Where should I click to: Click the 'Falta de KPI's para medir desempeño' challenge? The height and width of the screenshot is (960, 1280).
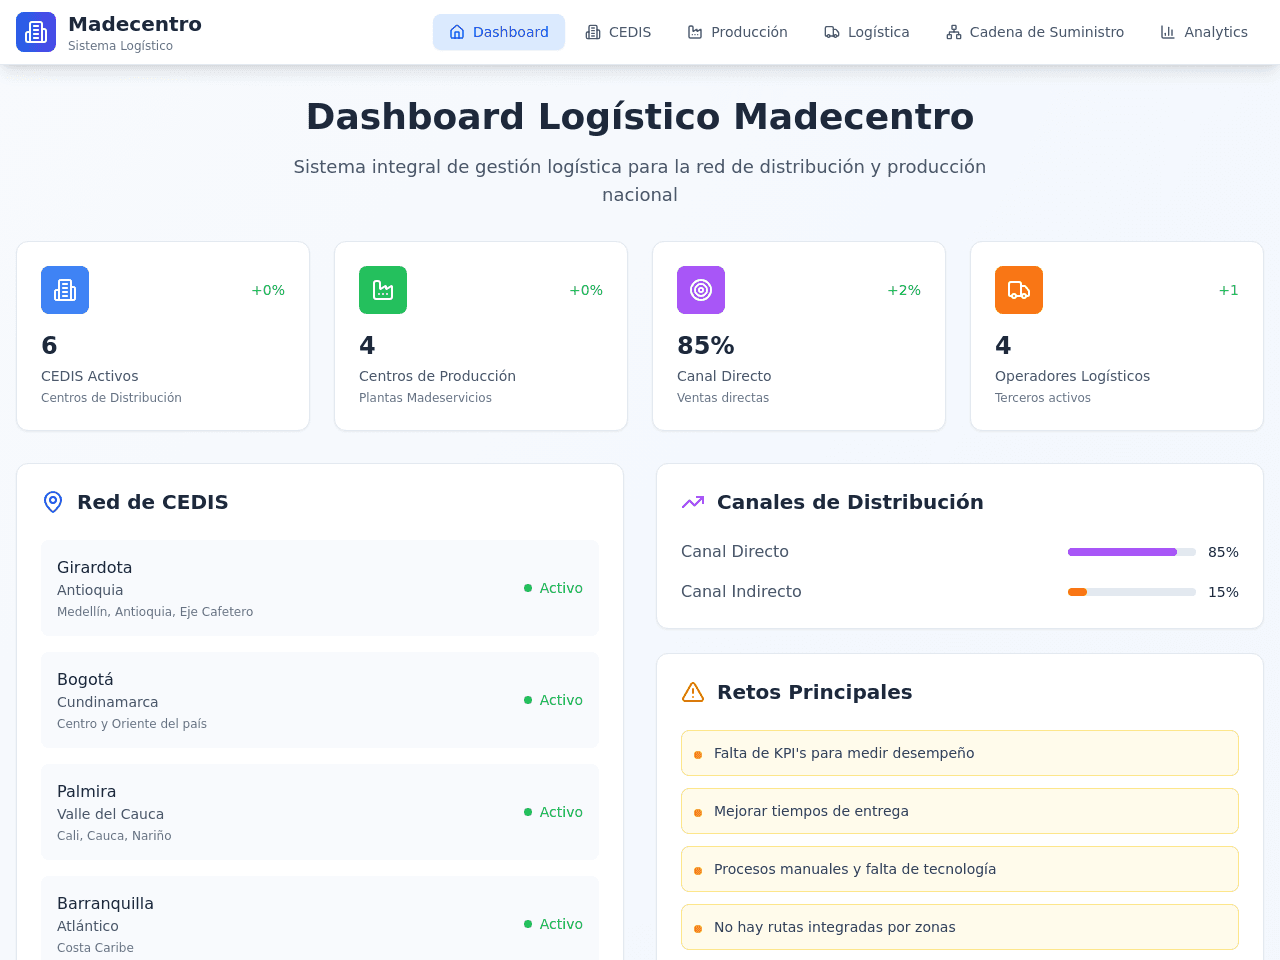[960, 753]
